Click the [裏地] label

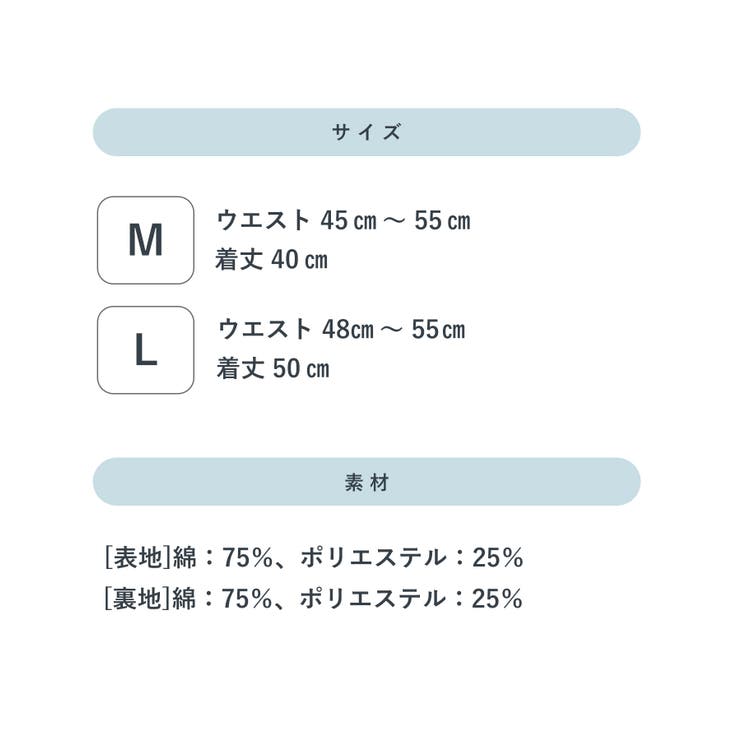(x=137, y=598)
